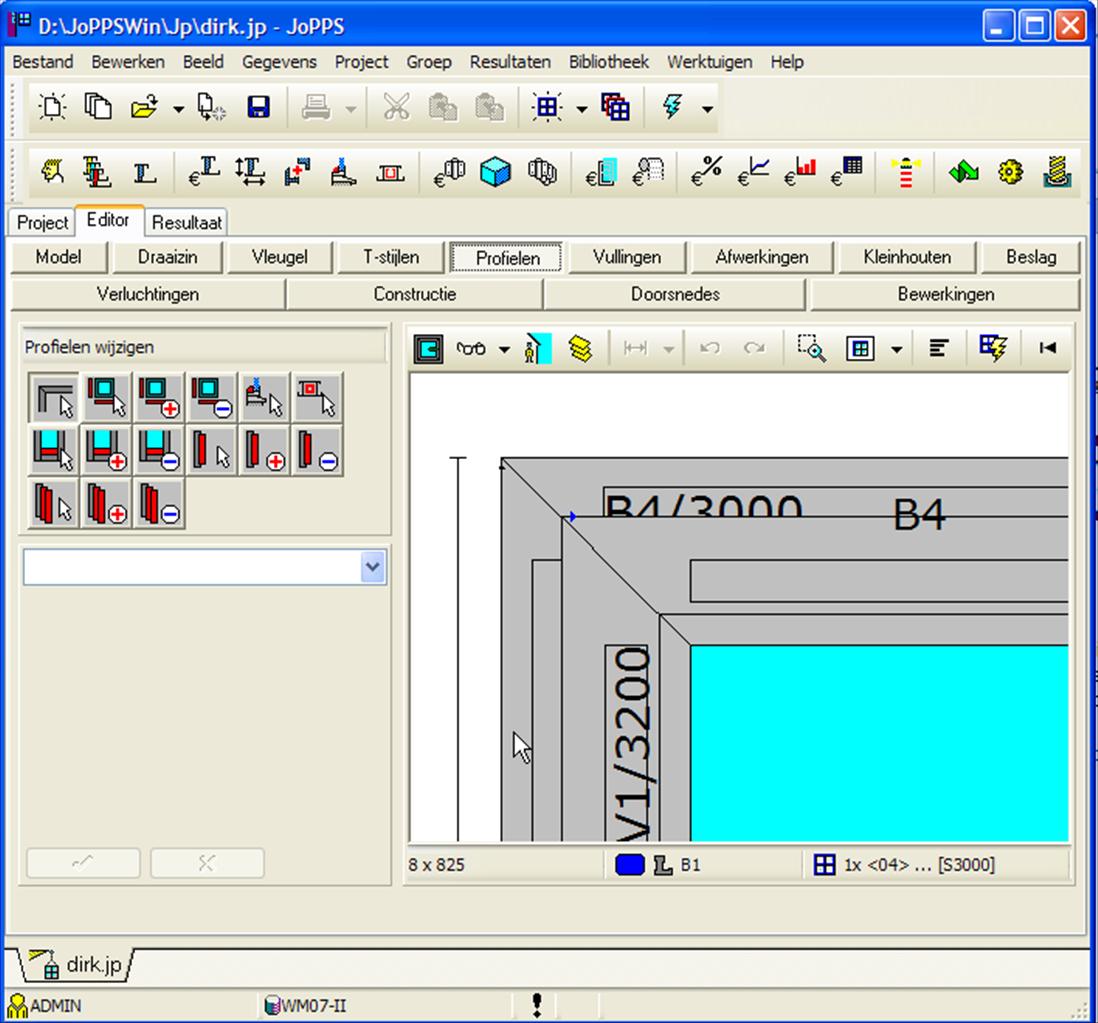Click the yellow layers stack icon
Viewport: 1098px width, 1023px height.
click(x=580, y=348)
